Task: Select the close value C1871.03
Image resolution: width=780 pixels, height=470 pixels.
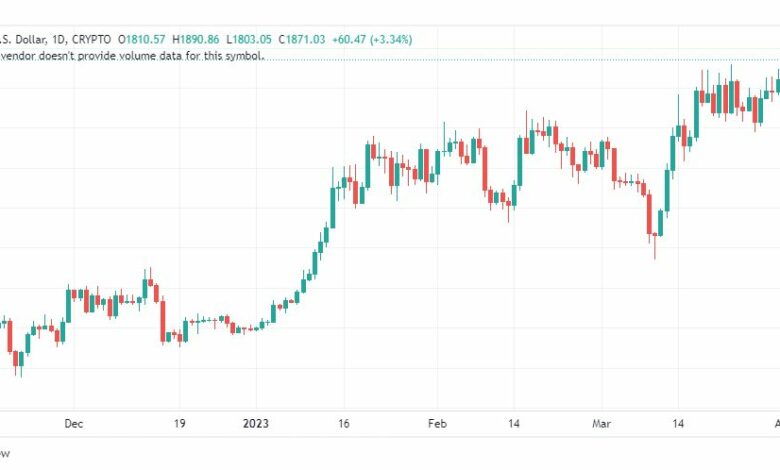Action: [x=302, y=39]
